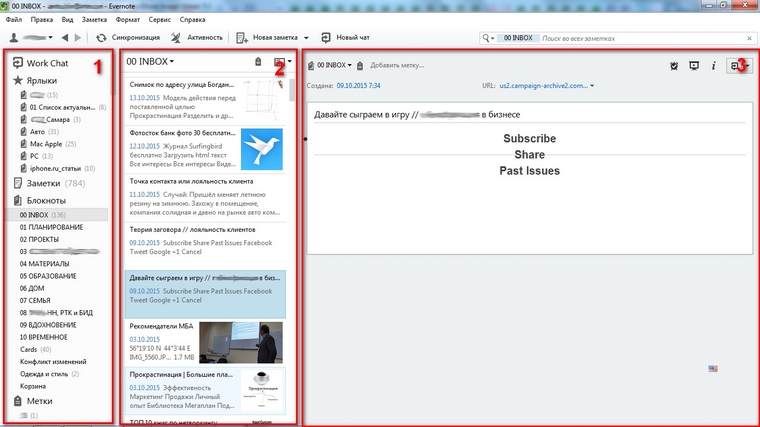Change the note's 00 INBOX notebook dropdown
Viewport: 760px width, 427px height.
click(x=330, y=65)
